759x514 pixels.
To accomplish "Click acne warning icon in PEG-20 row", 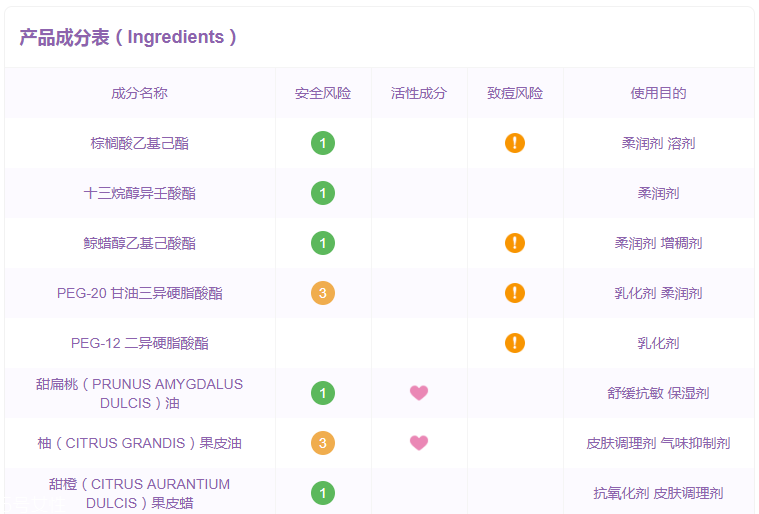I will [514, 293].
